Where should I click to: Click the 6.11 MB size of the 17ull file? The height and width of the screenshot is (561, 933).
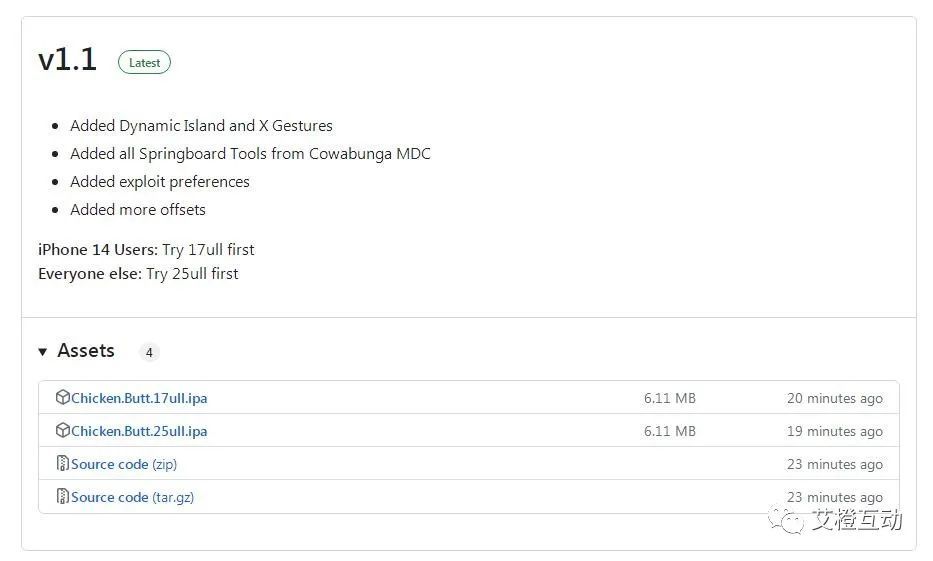(x=669, y=398)
